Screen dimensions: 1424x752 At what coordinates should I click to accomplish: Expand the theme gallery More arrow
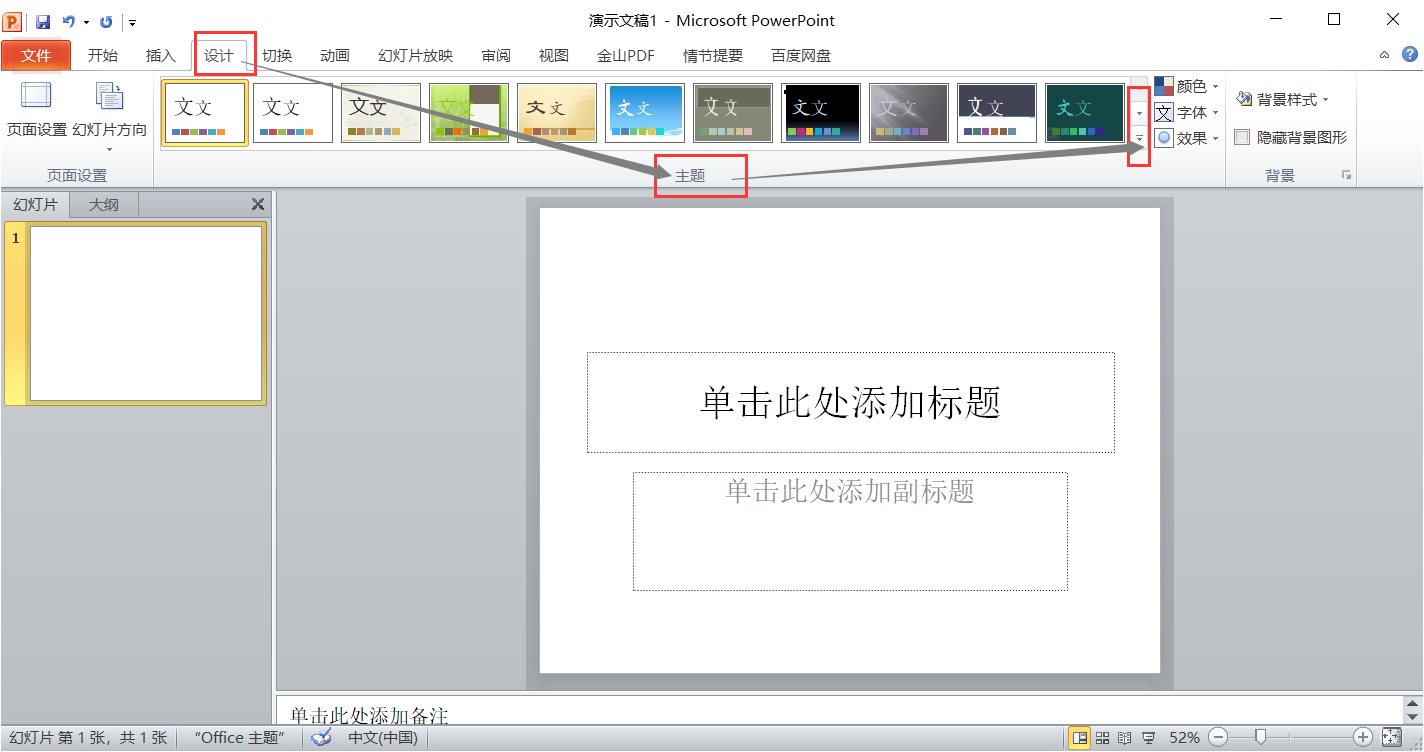(1139, 137)
